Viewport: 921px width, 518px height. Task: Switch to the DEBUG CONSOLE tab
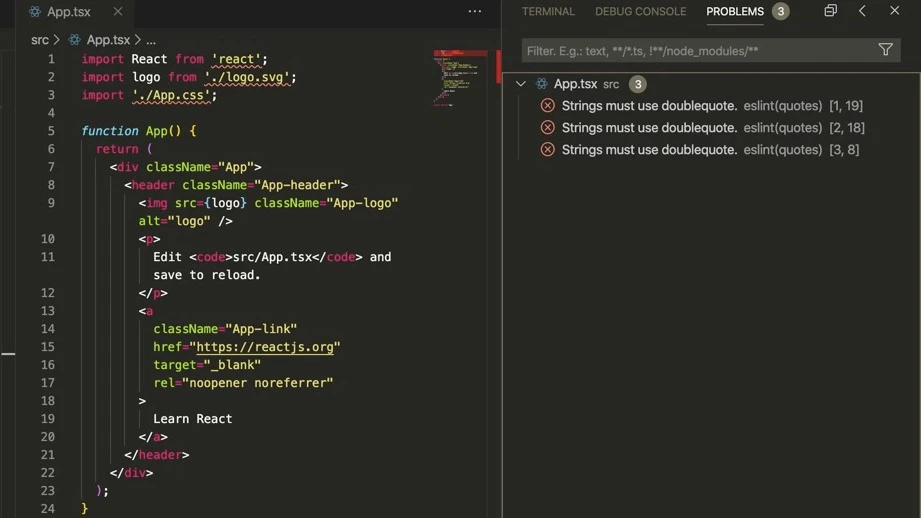(x=640, y=11)
